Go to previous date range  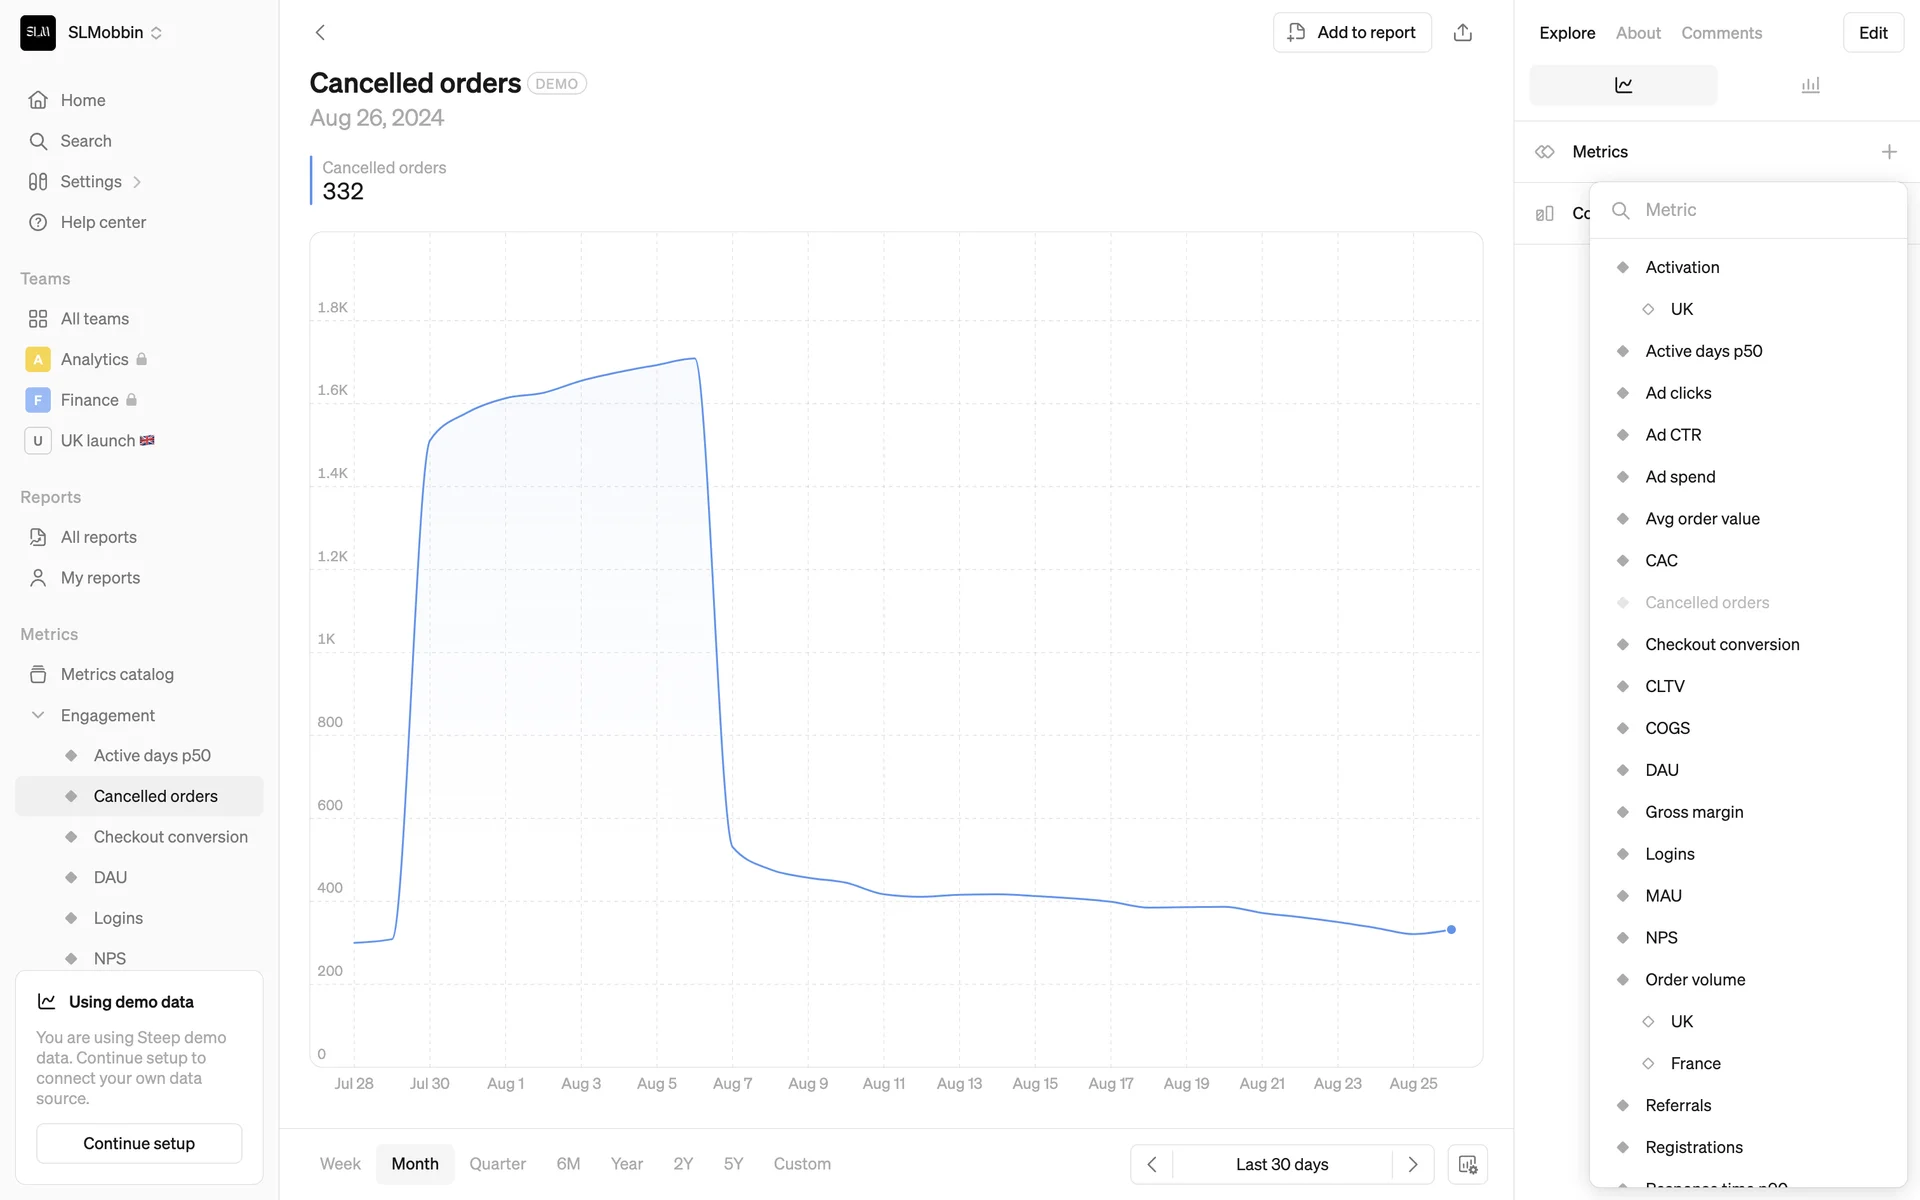pyautogui.click(x=1152, y=1164)
